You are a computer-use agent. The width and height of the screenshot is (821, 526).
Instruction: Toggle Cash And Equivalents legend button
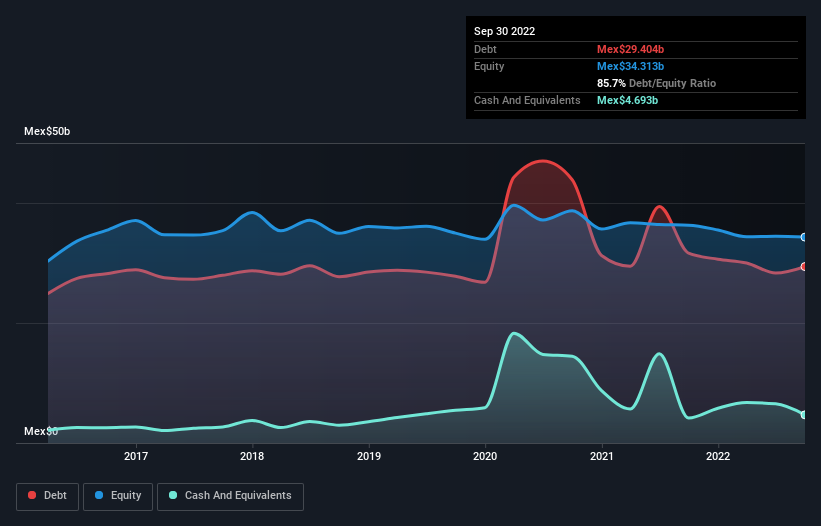coord(230,496)
